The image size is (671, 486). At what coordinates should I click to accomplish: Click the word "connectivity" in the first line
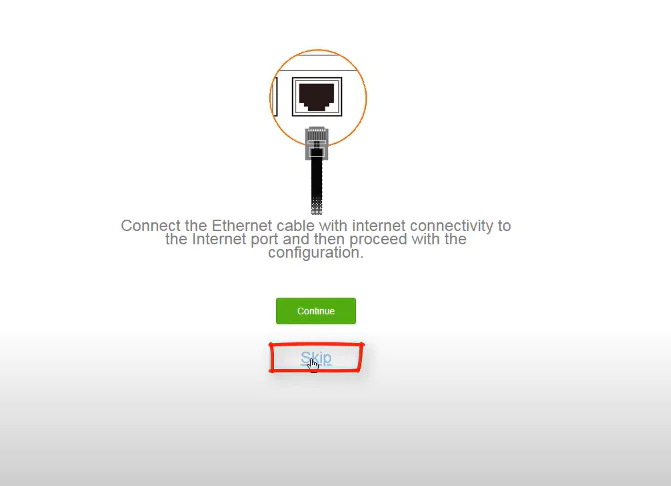pyautogui.click(x=451, y=225)
